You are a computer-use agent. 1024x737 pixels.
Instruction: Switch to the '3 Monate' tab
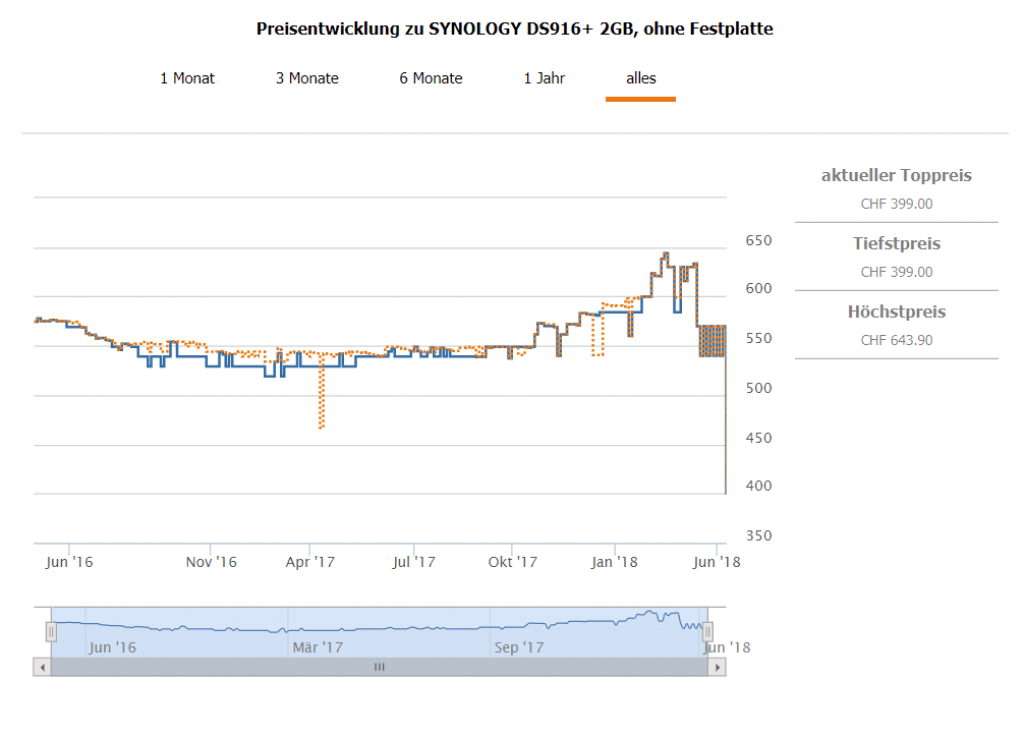[307, 78]
